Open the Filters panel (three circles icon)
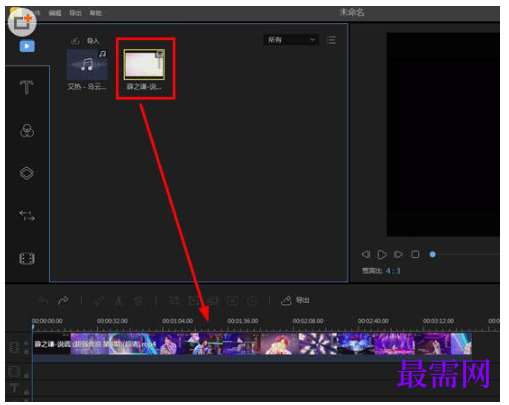The height and width of the screenshot is (405, 509). pyautogui.click(x=27, y=130)
